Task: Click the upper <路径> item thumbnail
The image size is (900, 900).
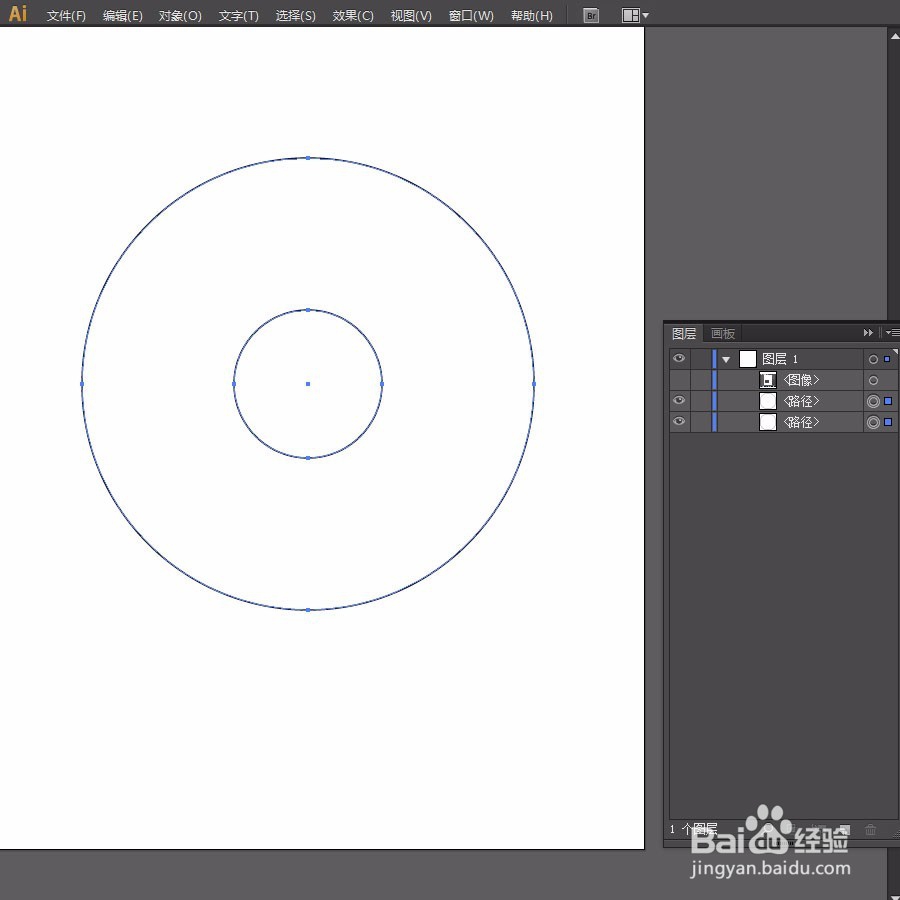Action: [x=768, y=401]
